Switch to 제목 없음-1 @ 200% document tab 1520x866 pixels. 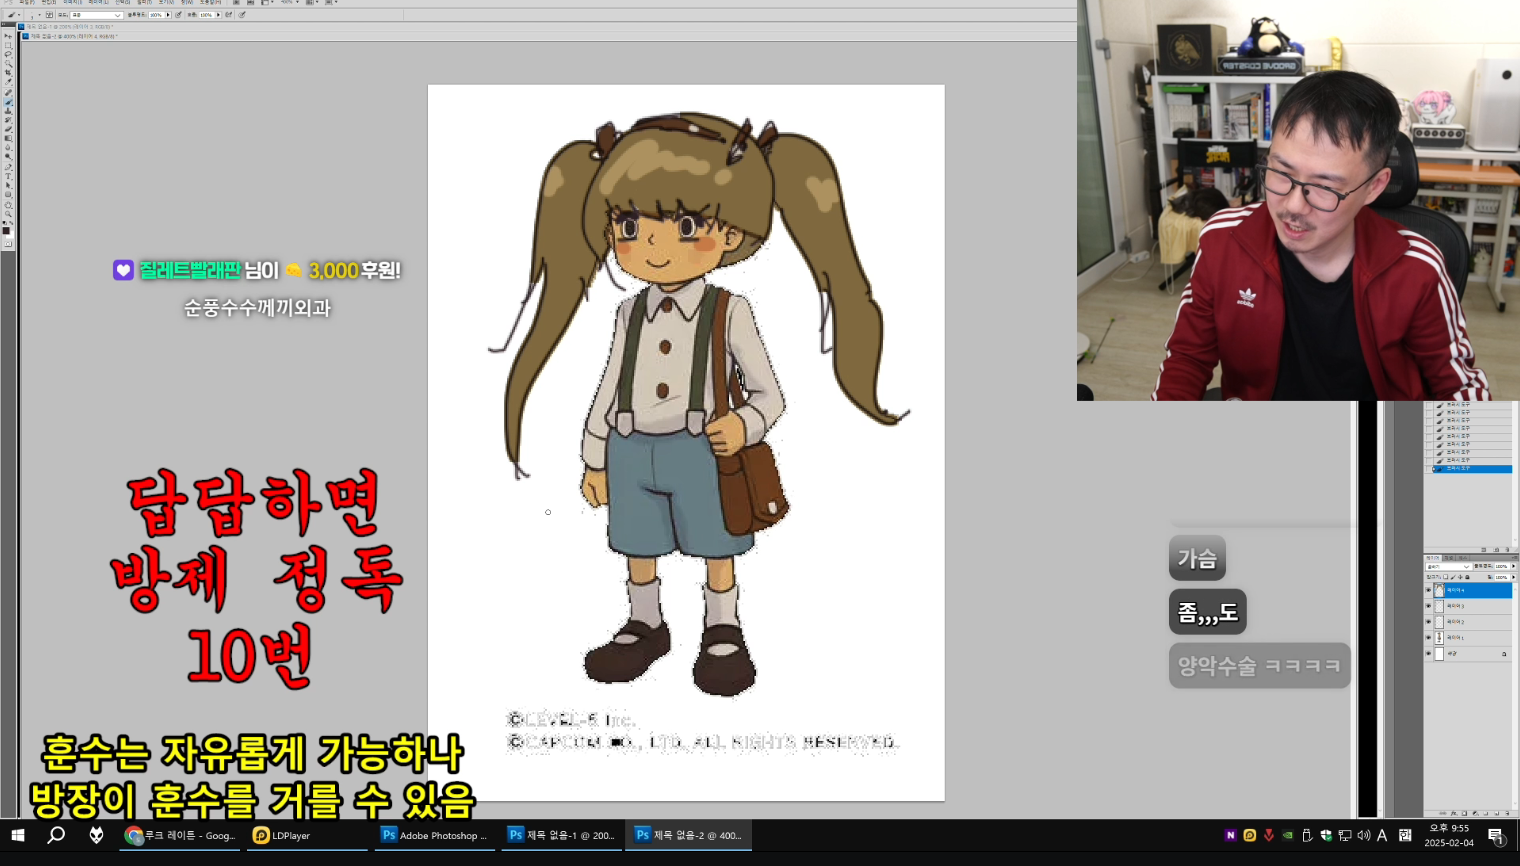pos(66,27)
